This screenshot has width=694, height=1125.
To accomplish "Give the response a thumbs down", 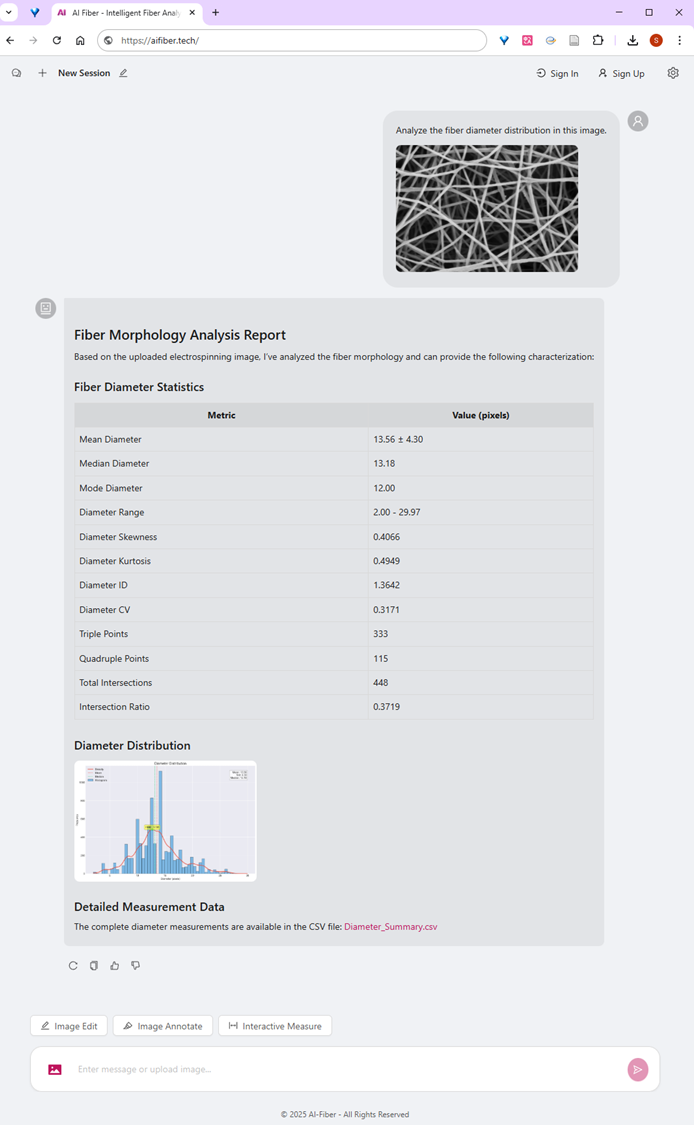I will click(136, 965).
